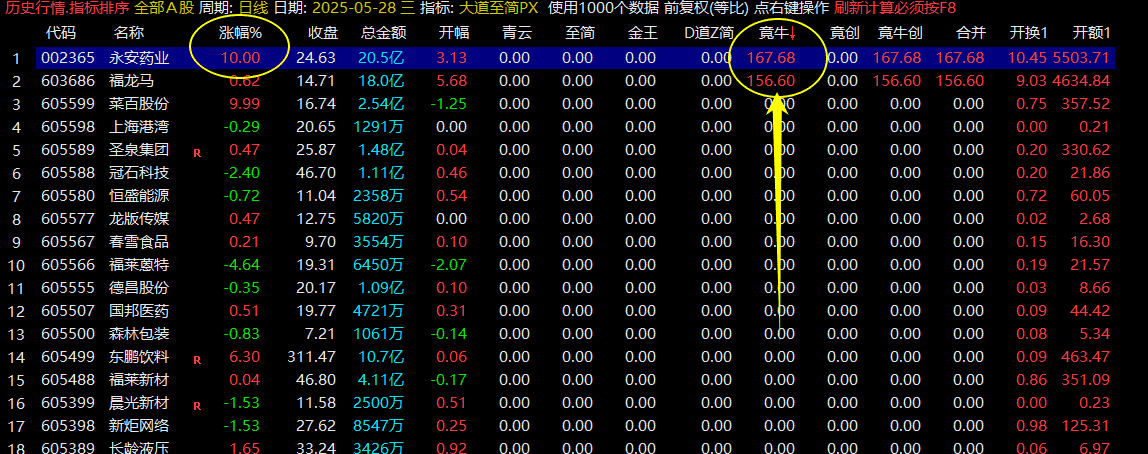Select the 冠石科技 stock name
The width and height of the screenshot is (1148, 454).
click(x=138, y=173)
